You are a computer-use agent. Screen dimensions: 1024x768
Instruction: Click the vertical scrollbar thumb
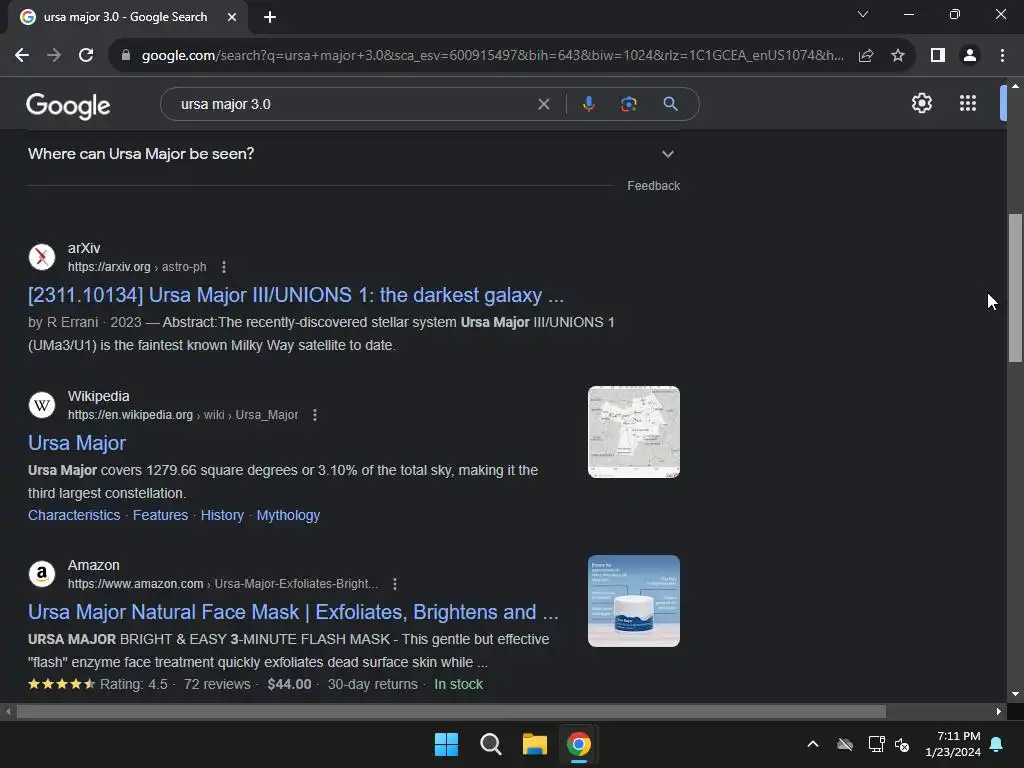click(1015, 287)
